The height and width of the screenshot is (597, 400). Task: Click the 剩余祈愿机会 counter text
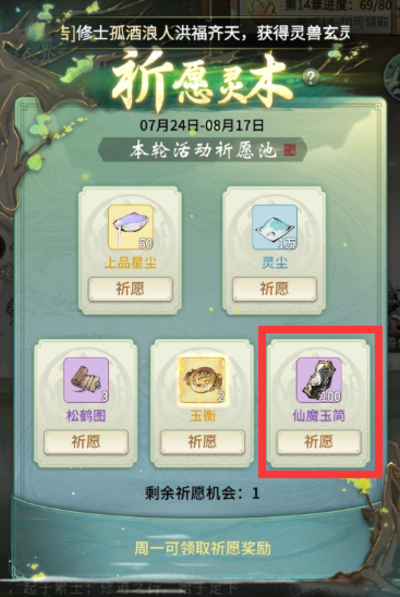(202, 494)
